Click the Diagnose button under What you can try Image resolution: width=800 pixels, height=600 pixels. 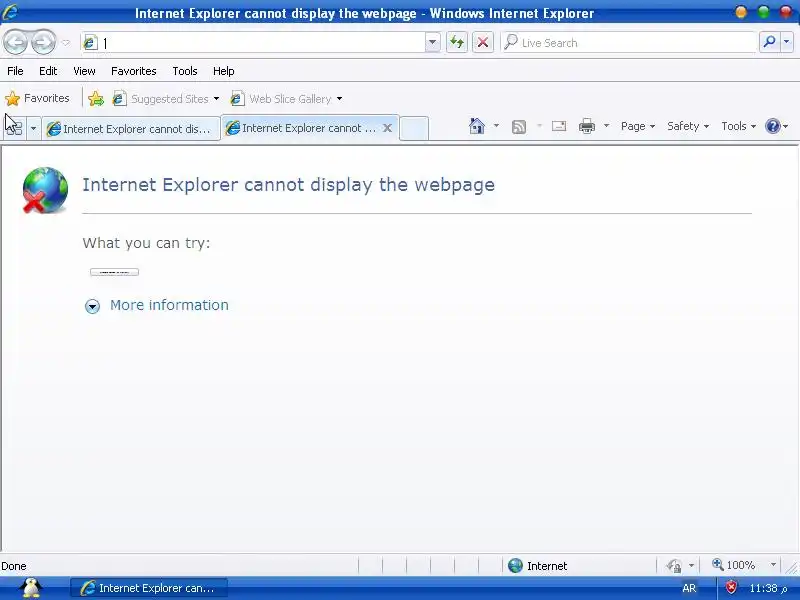[114, 272]
